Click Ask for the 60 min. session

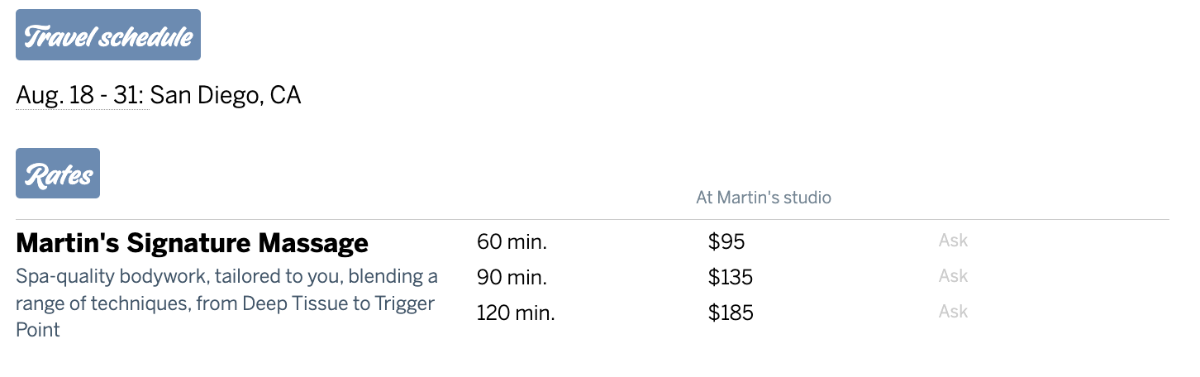(x=953, y=240)
